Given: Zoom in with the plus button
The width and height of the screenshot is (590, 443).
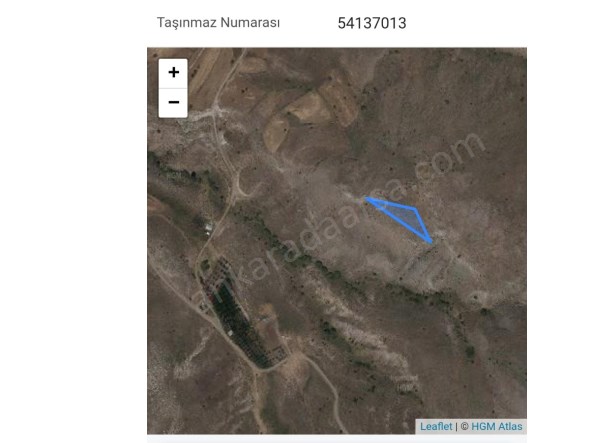Looking at the screenshot, I should pos(173,73).
